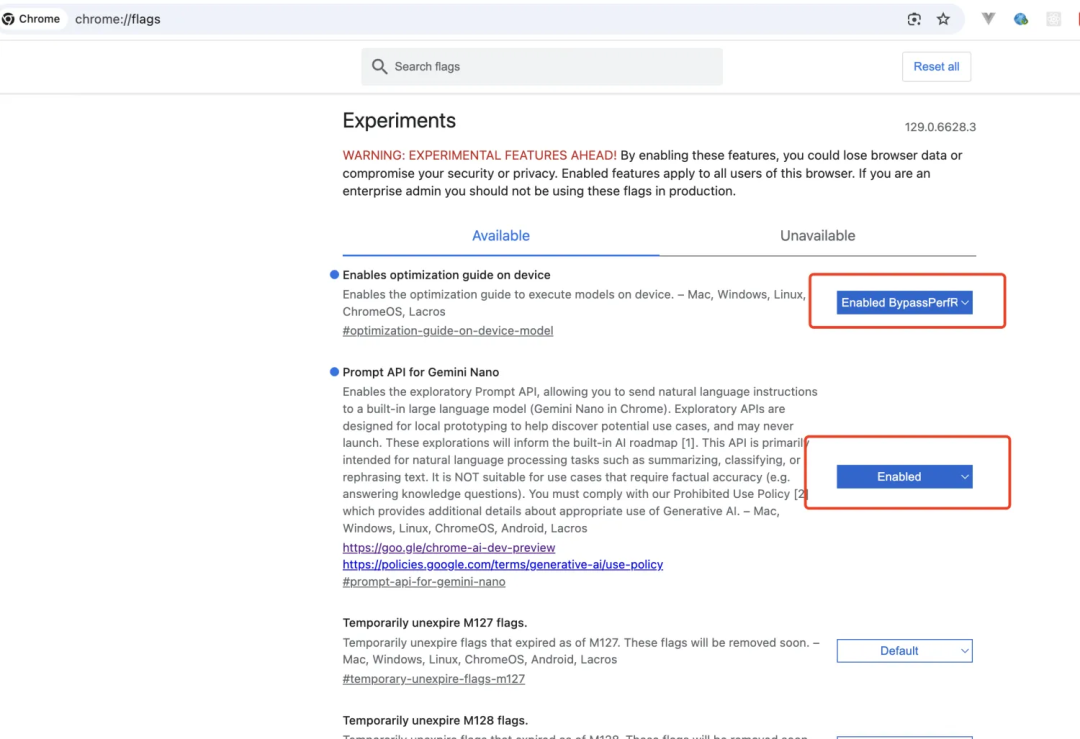Click the #optimization-guide-on-device-model anchor link

tap(447, 331)
